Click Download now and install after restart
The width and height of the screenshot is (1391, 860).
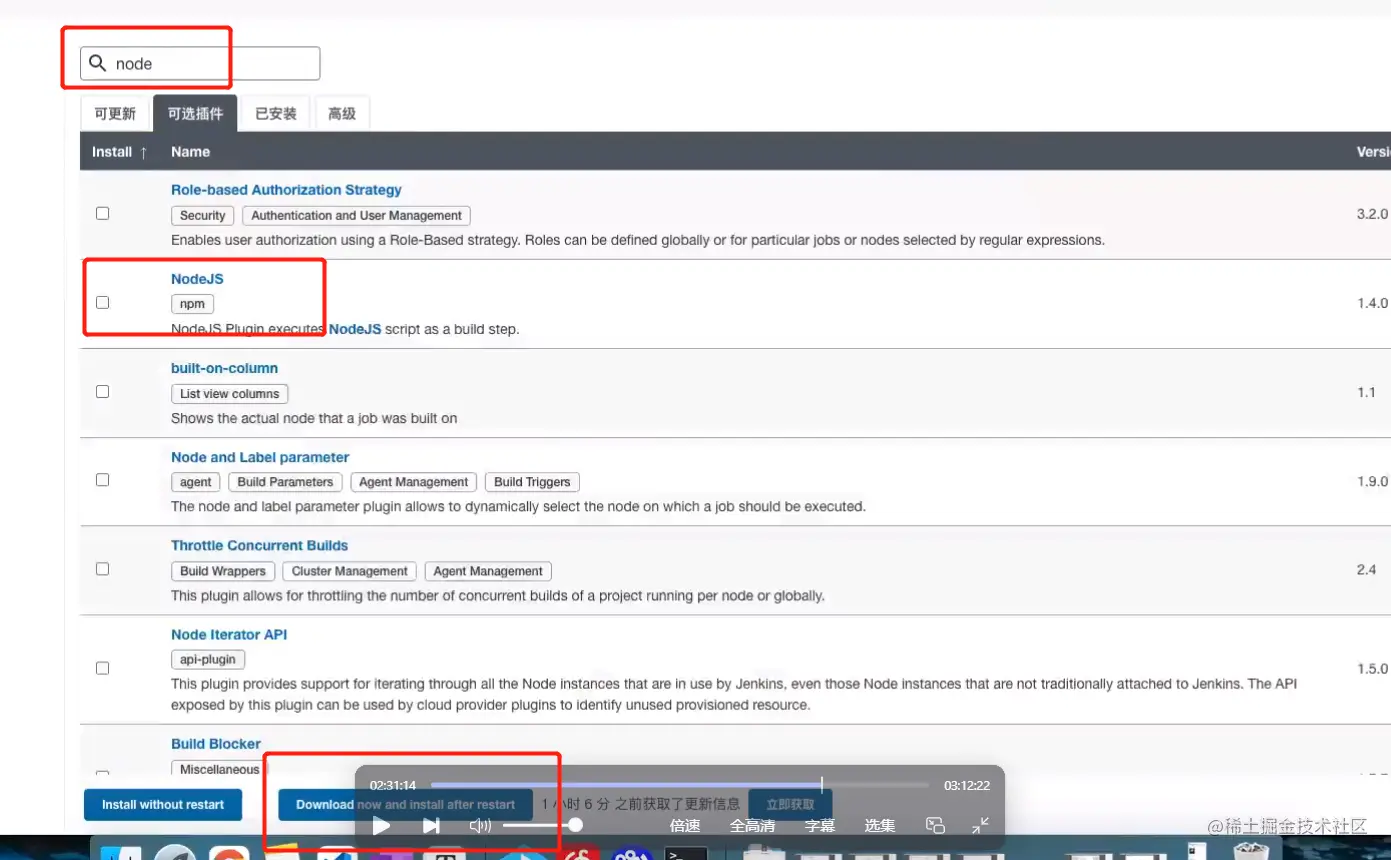coord(405,804)
